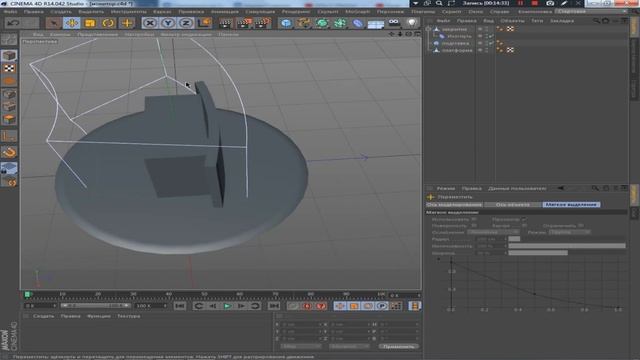Toggle the X axis lock

[x=150, y=23]
